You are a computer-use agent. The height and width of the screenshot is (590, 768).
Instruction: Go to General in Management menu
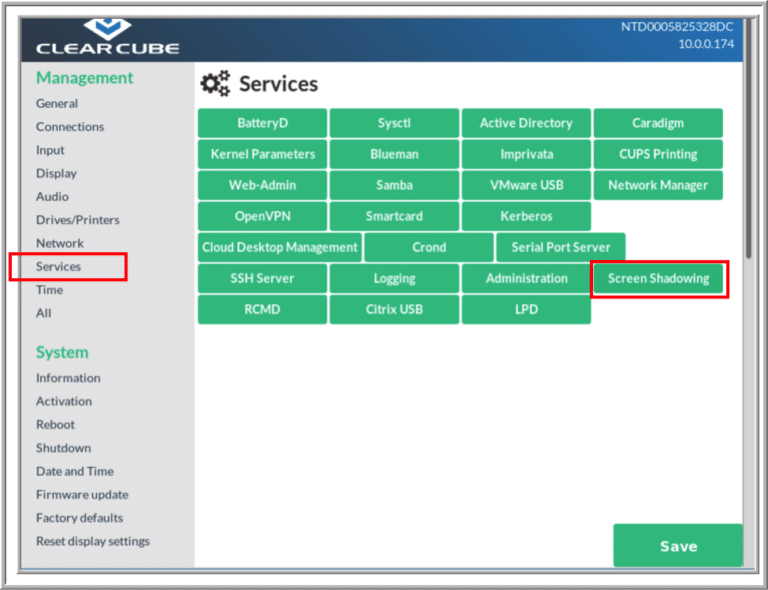pos(57,104)
